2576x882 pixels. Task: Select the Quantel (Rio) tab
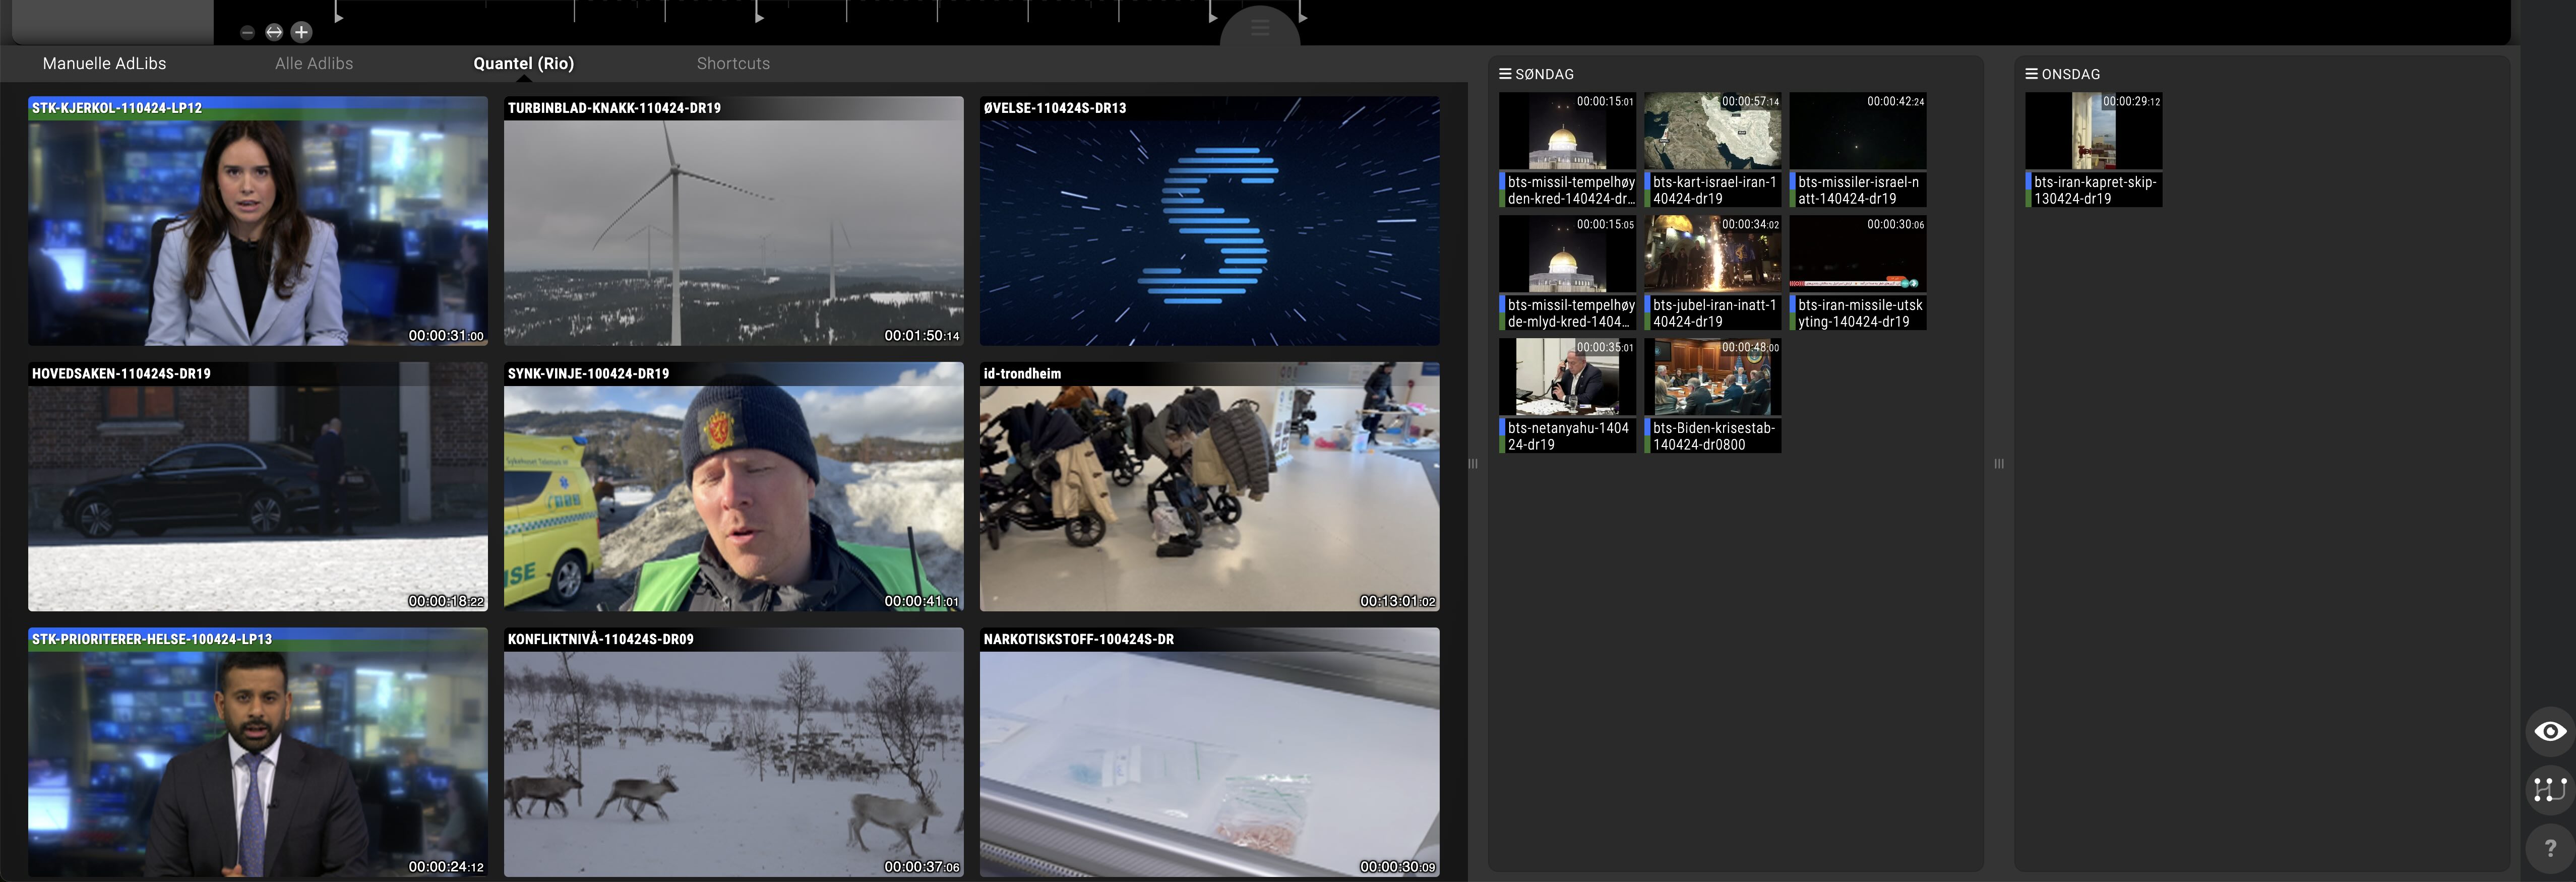(523, 63)
